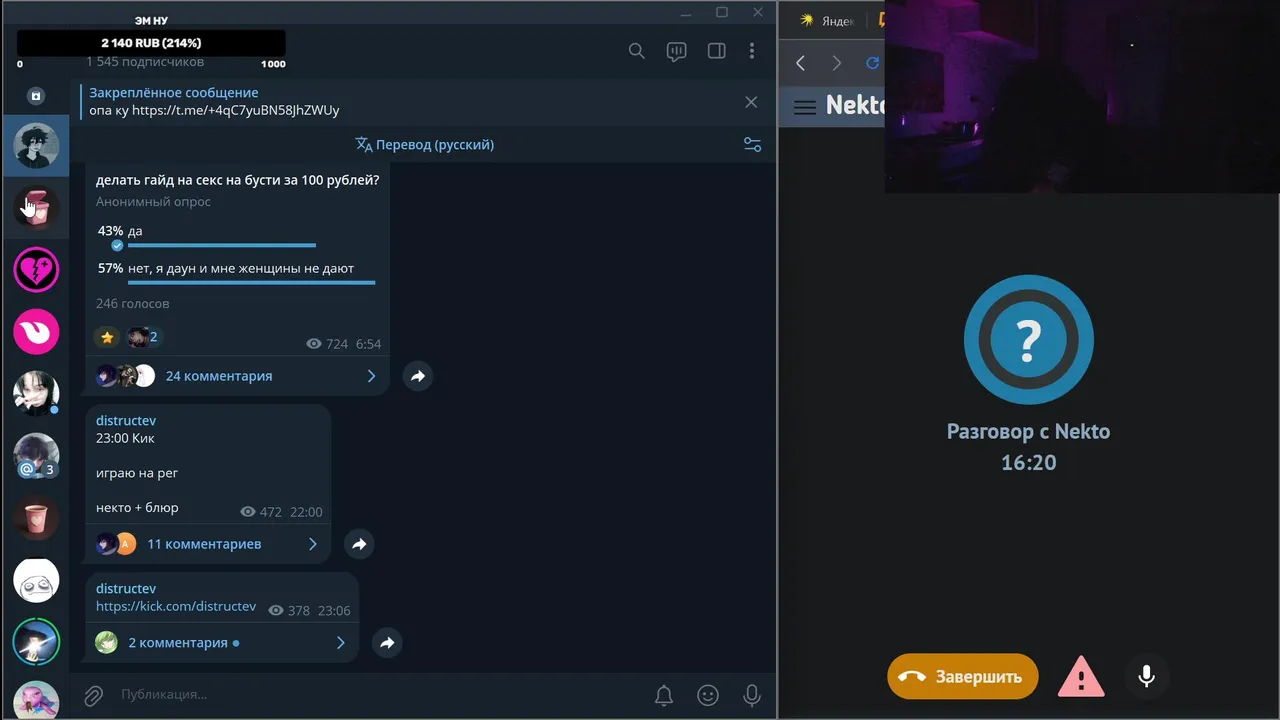The height and width of the screenshot is (720, 1280).
Task: Click the star reaction on poll
Action: pos(107,337)
